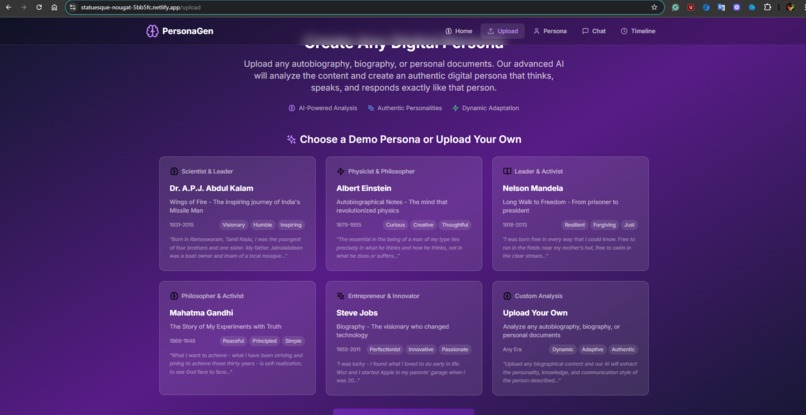
Task: Reload the page with the refresh icon
Action: (x=39, y=7)
